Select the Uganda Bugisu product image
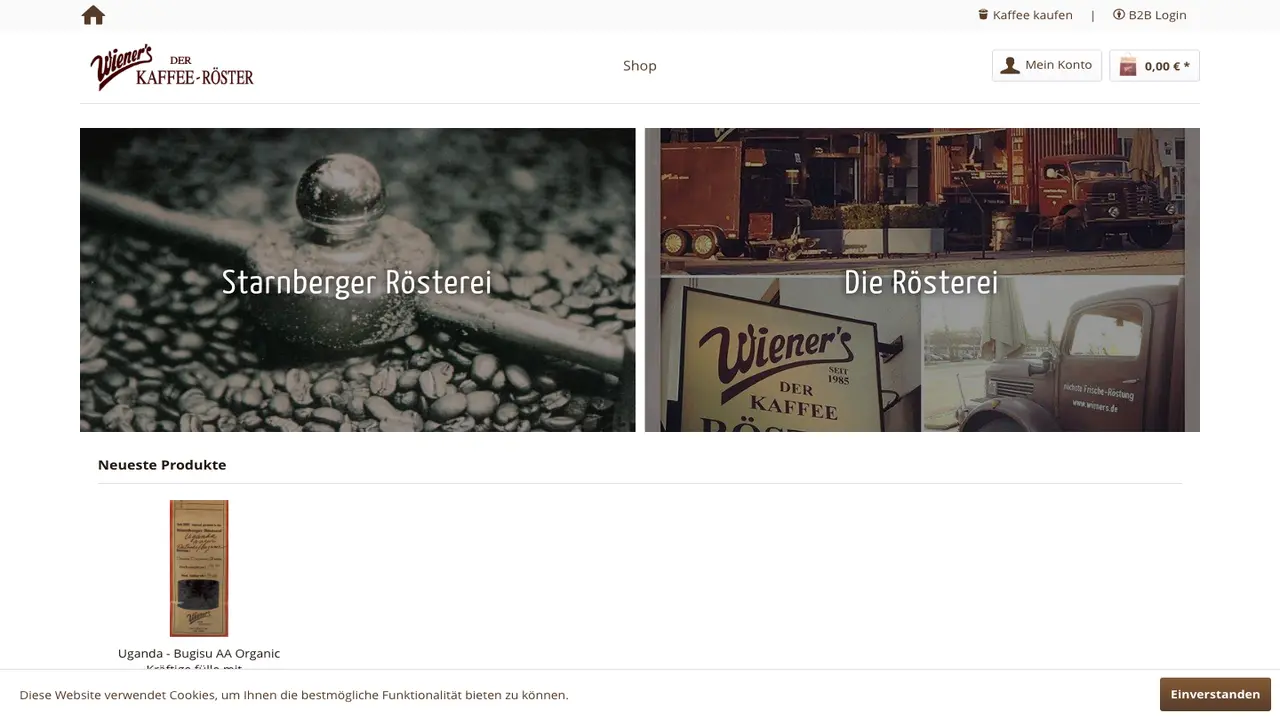 199,568
